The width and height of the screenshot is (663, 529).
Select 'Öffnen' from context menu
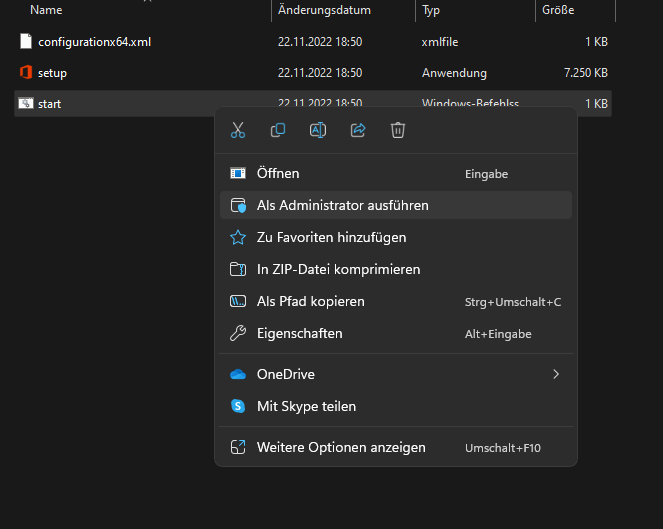click(278, 174)
